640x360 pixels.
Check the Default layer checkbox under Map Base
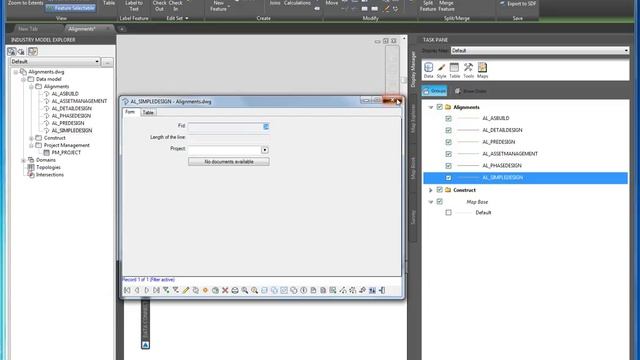pos(449,212)
